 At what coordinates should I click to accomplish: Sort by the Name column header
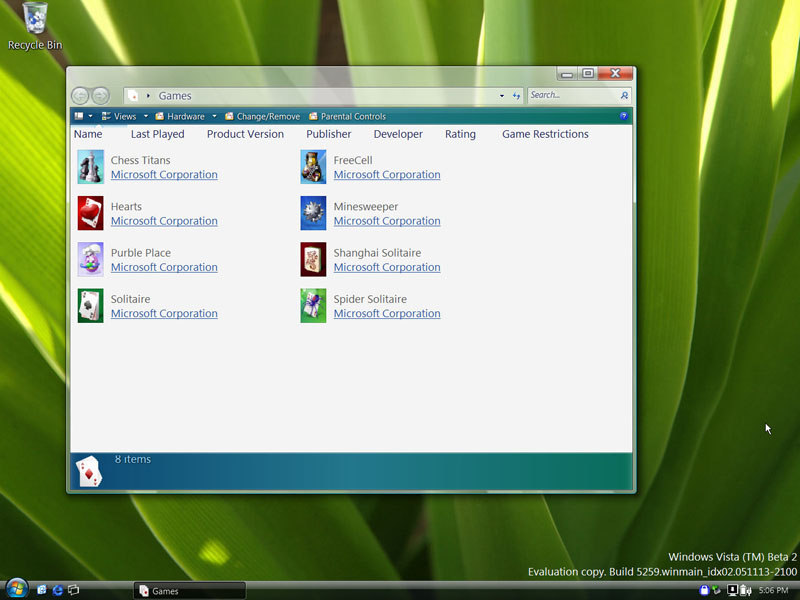(x=88, y=134)
